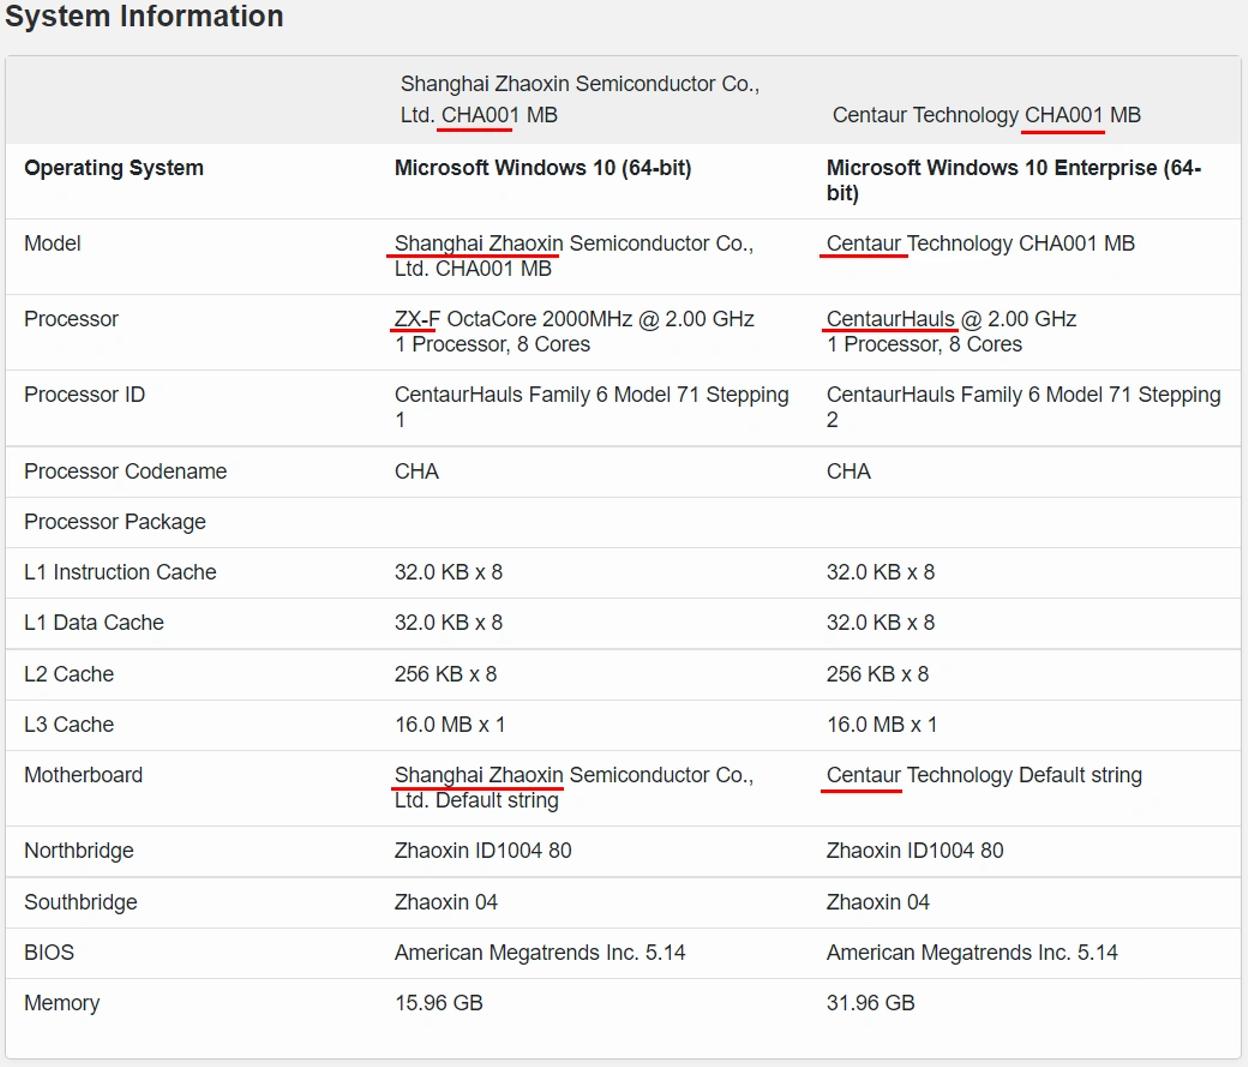Click the "L3 Cache" row label
Viewport: 1248px width, 1067px height.
point(69,724)
